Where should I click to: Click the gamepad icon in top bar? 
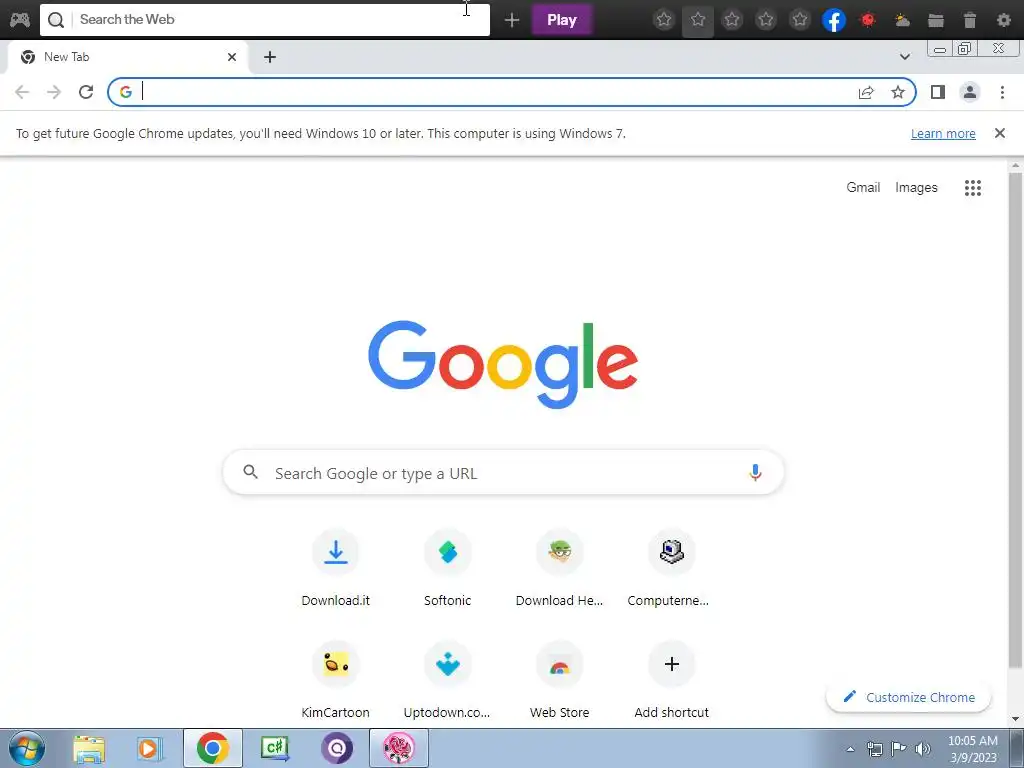click(20, 20)
